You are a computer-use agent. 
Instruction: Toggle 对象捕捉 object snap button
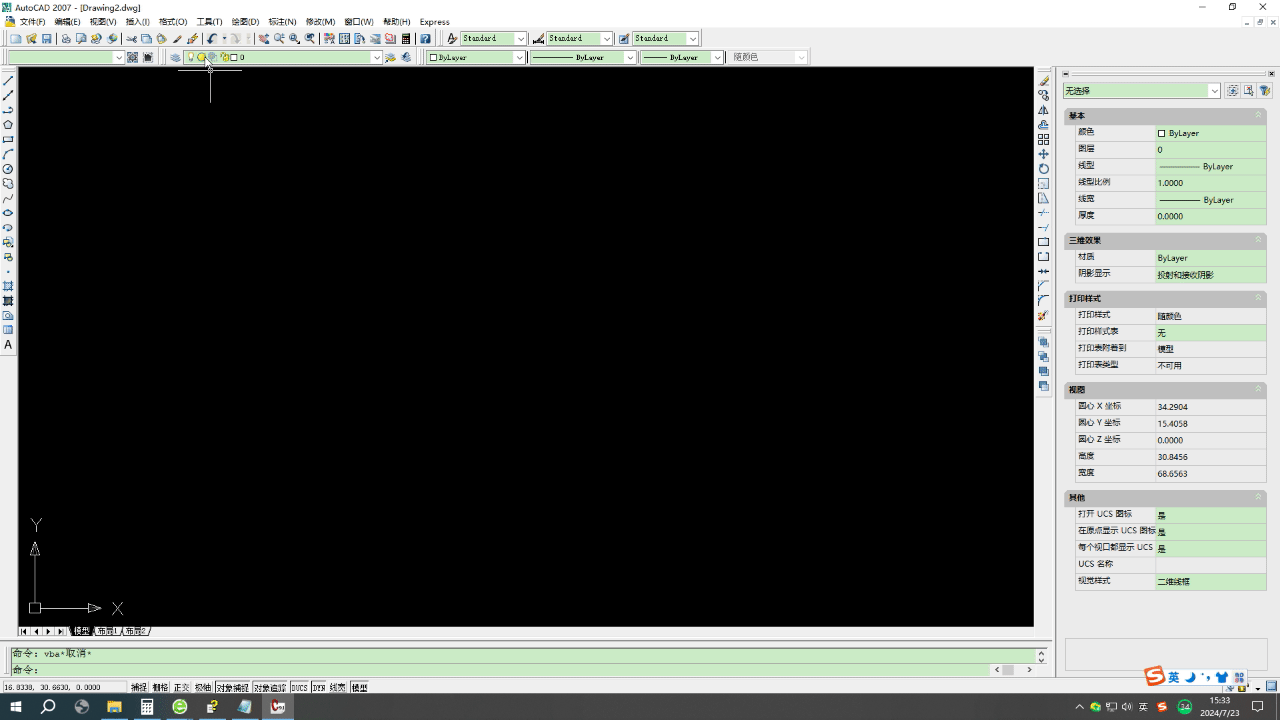point(232,688)
